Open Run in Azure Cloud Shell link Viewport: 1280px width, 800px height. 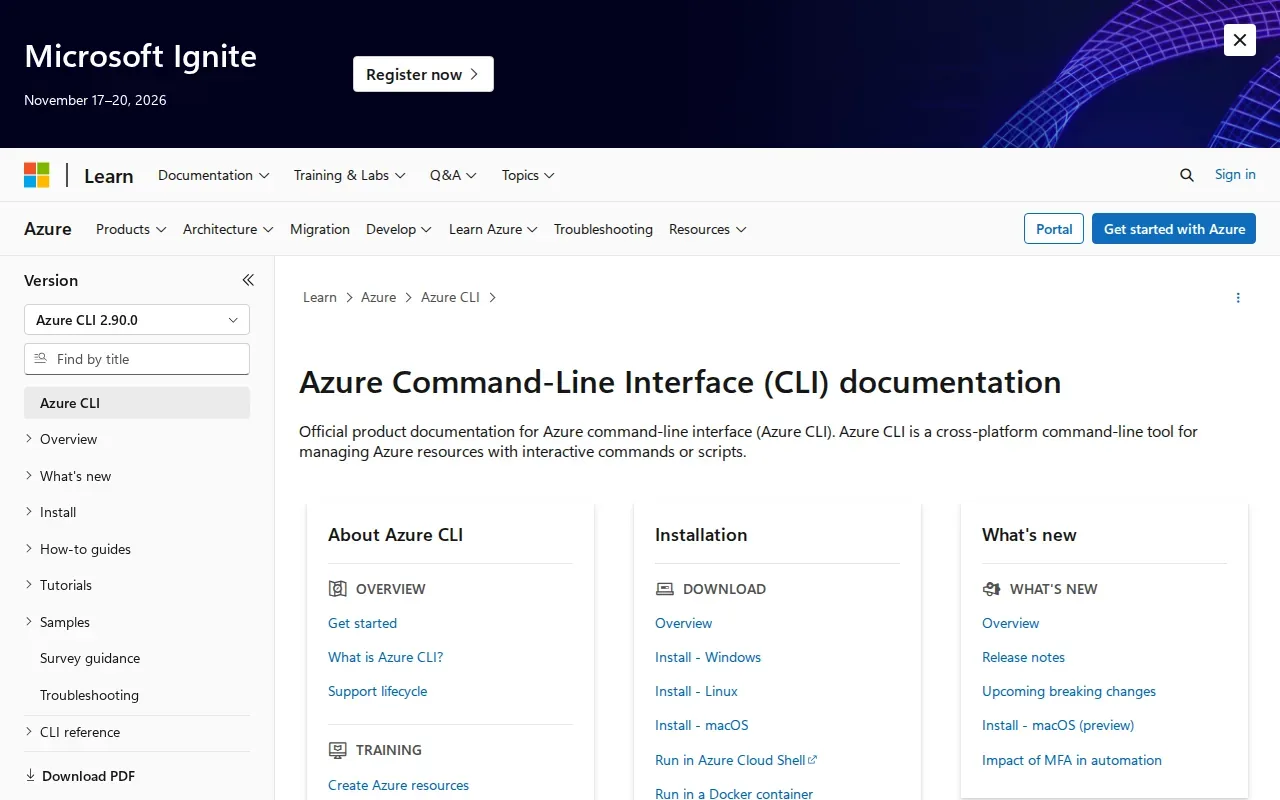(736, 760)
